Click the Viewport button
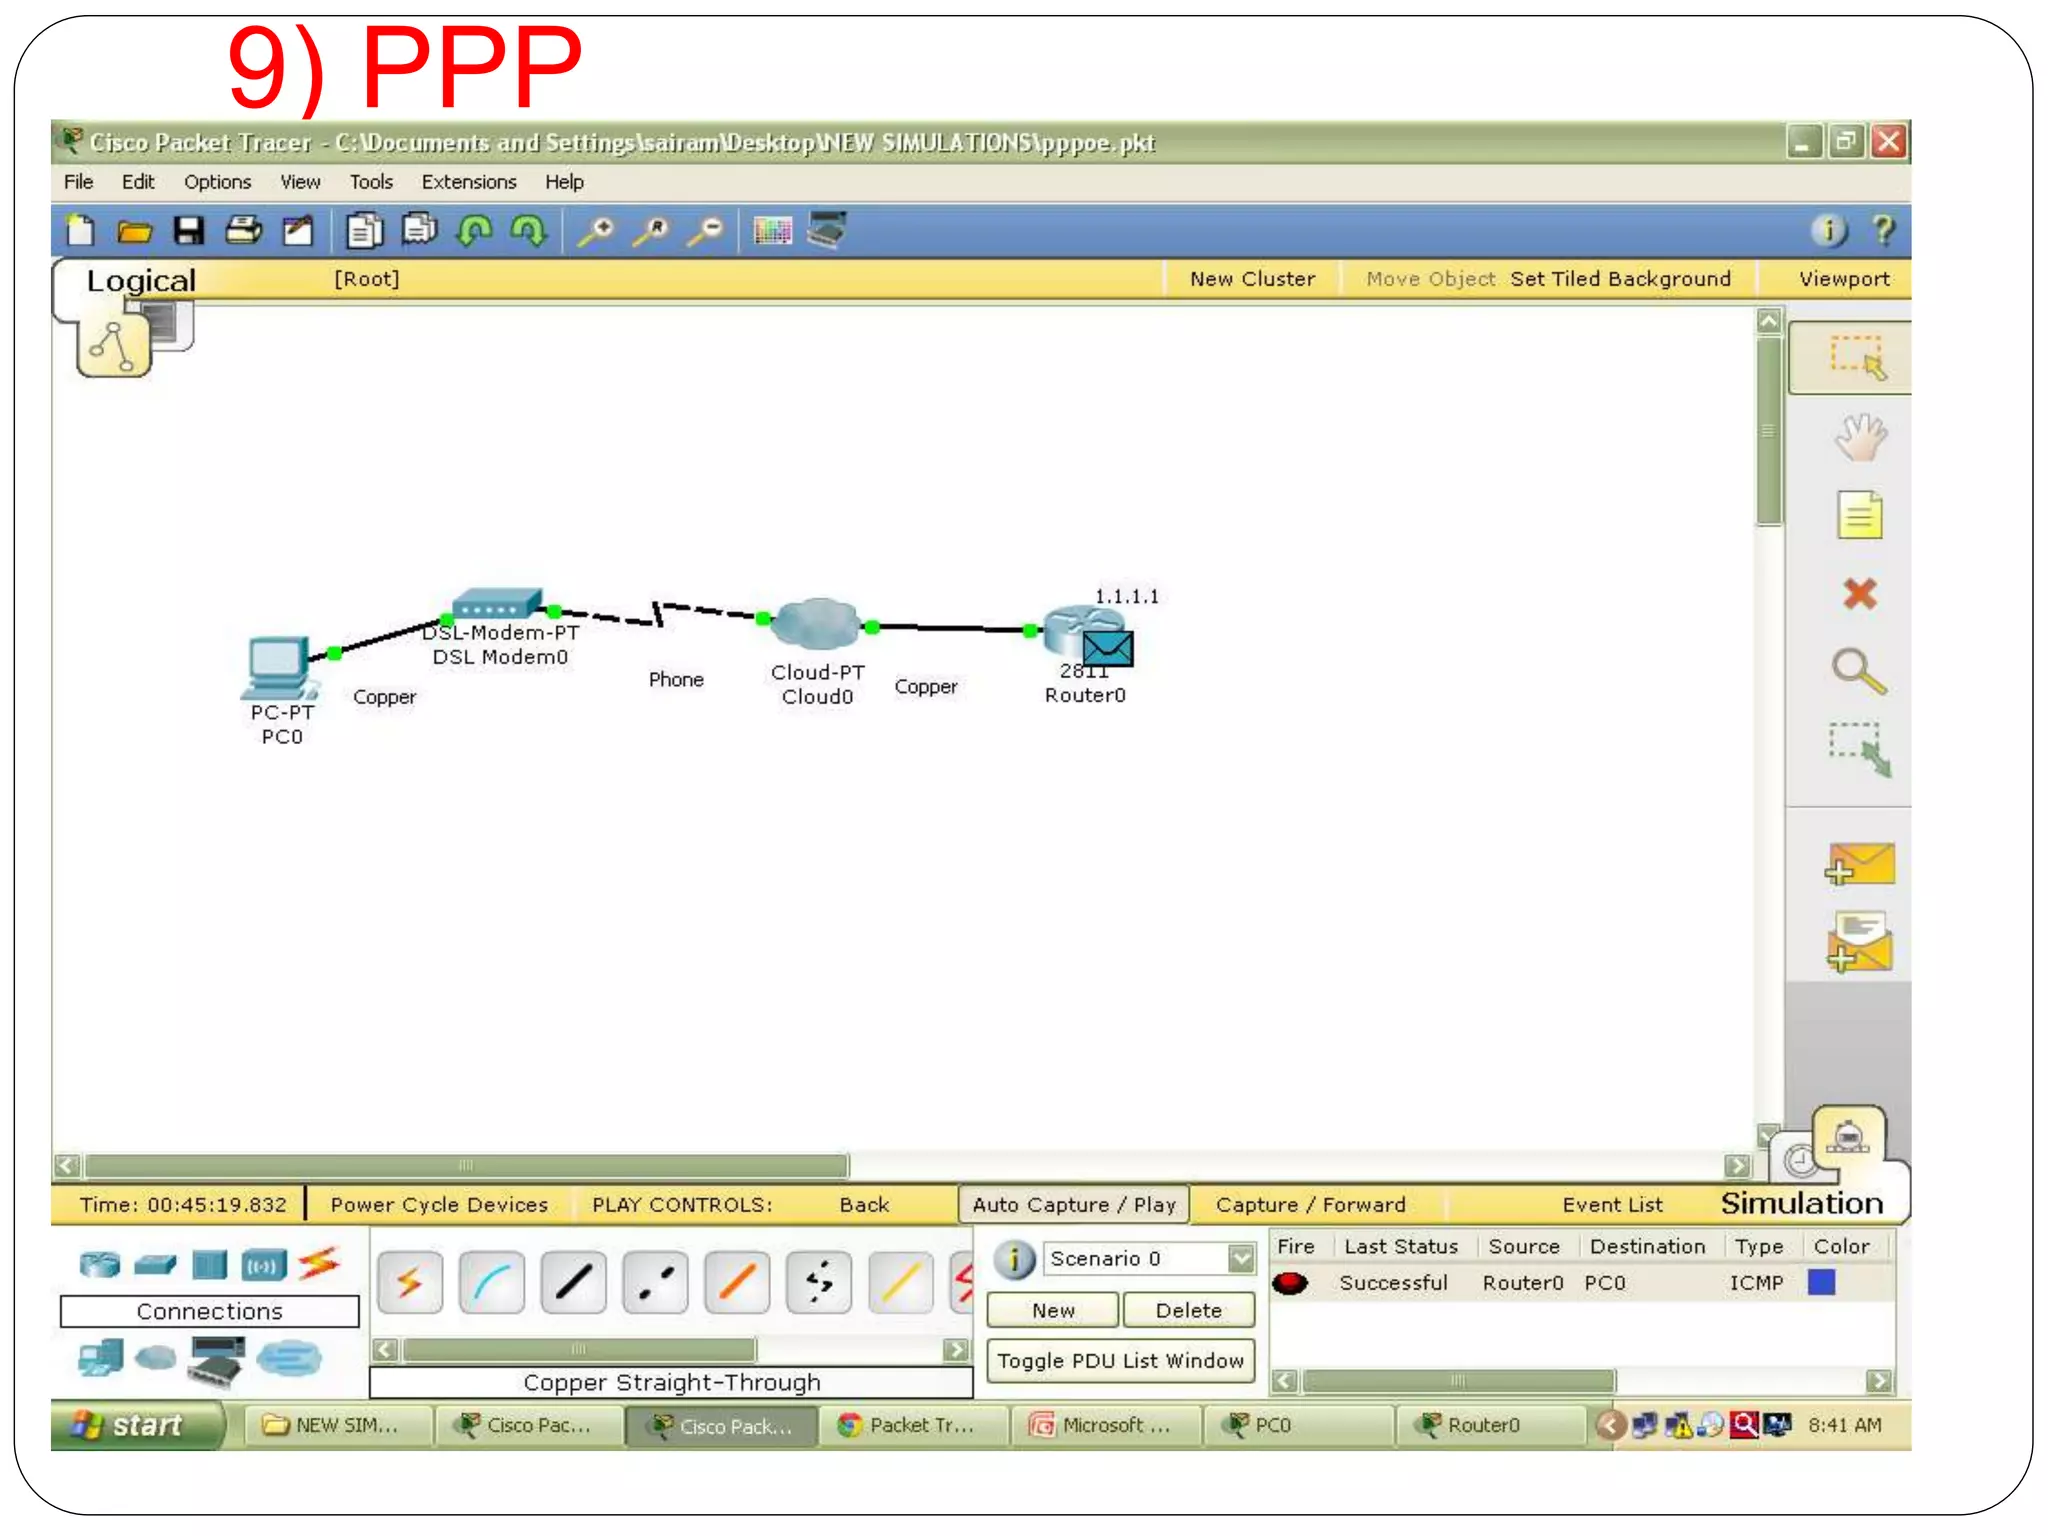The image size is (2048, 1536). coord(1844,279)
